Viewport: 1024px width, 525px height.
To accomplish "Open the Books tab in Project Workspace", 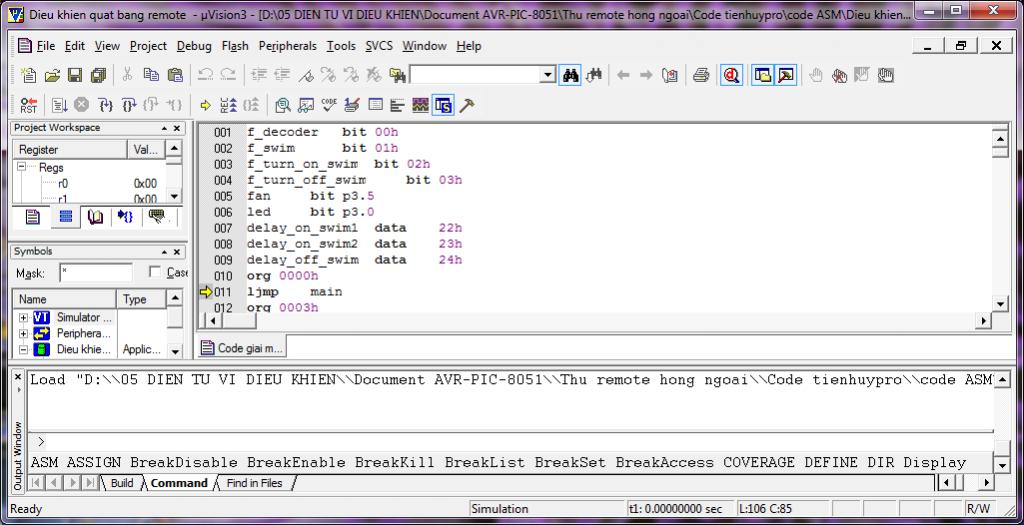I will (95, 217).
